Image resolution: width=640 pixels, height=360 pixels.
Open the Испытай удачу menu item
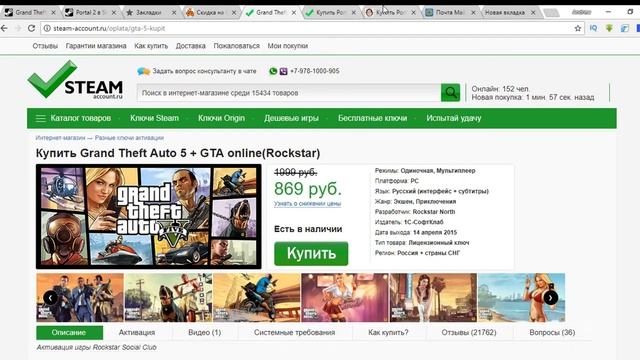pos(453,118)
